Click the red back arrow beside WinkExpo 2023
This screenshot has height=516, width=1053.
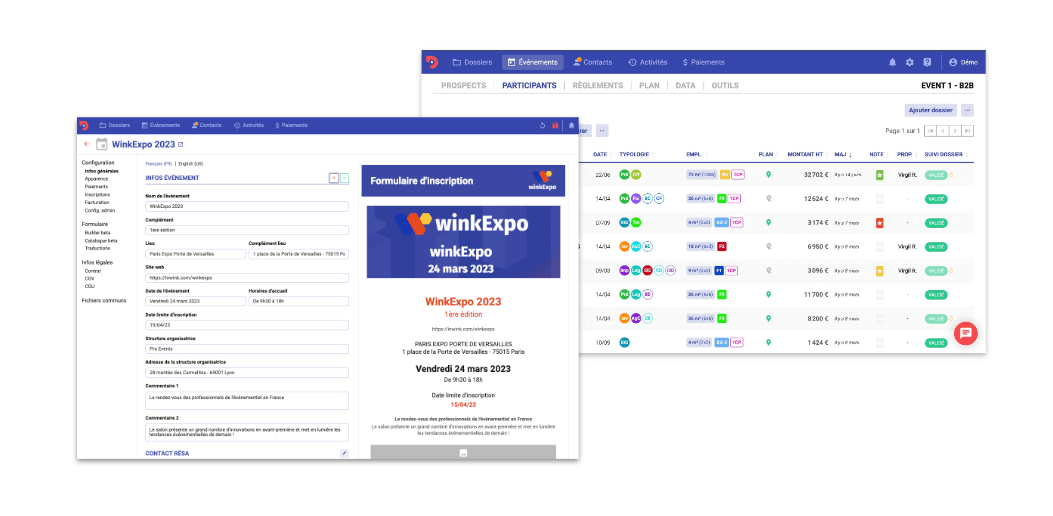(86, 144)
